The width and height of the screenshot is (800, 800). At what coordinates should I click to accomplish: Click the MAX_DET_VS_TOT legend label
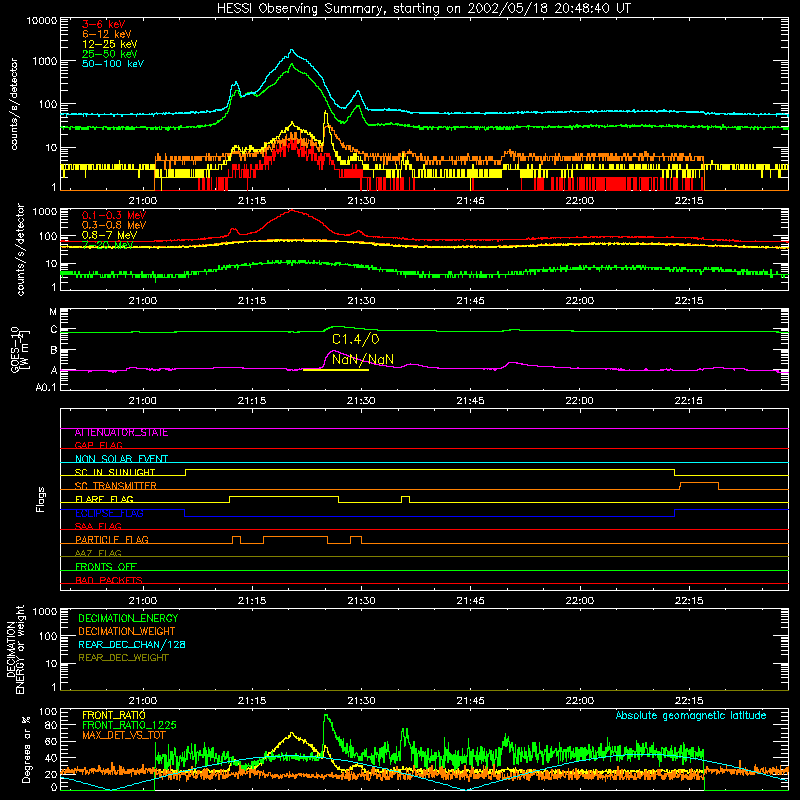pyautogui.click(x=124, y=735)
